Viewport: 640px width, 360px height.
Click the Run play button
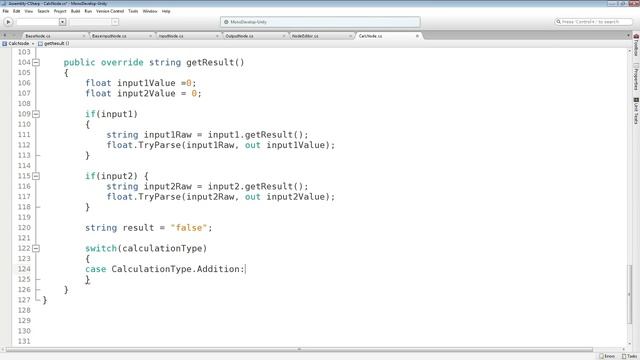8,22
